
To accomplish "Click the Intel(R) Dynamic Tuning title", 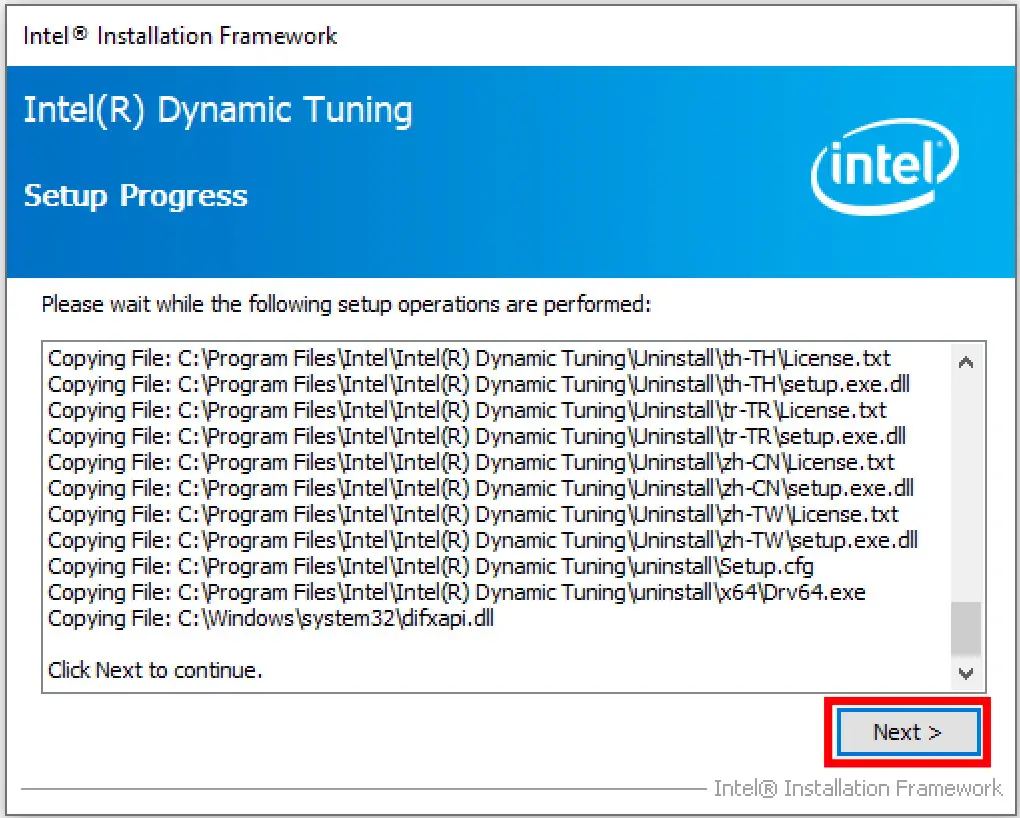I will point(218,110).
